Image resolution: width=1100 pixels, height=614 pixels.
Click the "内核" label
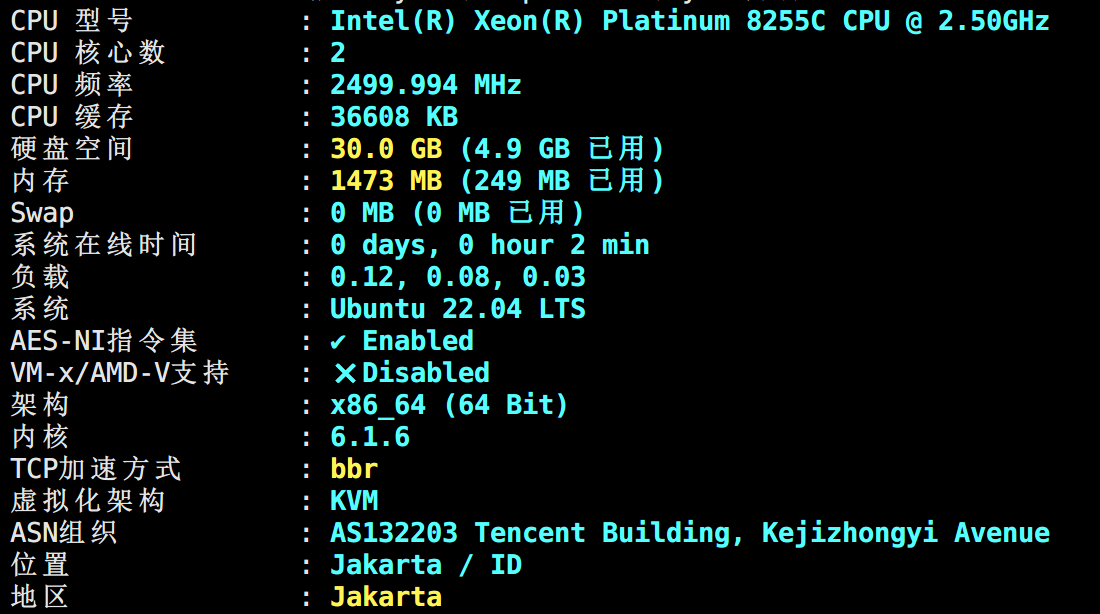click(40, 437)
